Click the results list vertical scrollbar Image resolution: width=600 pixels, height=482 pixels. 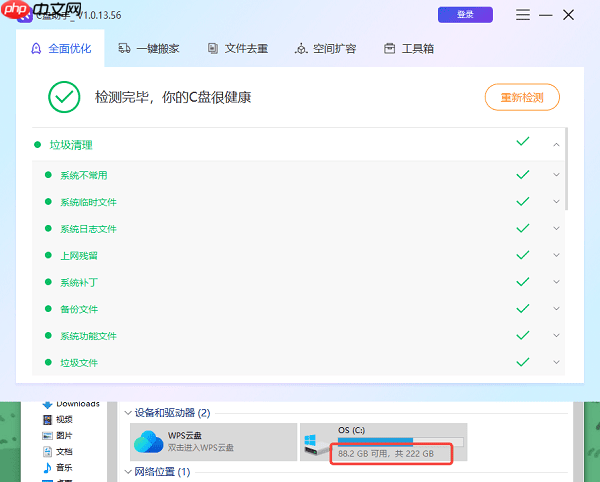(x=566, y=169)
